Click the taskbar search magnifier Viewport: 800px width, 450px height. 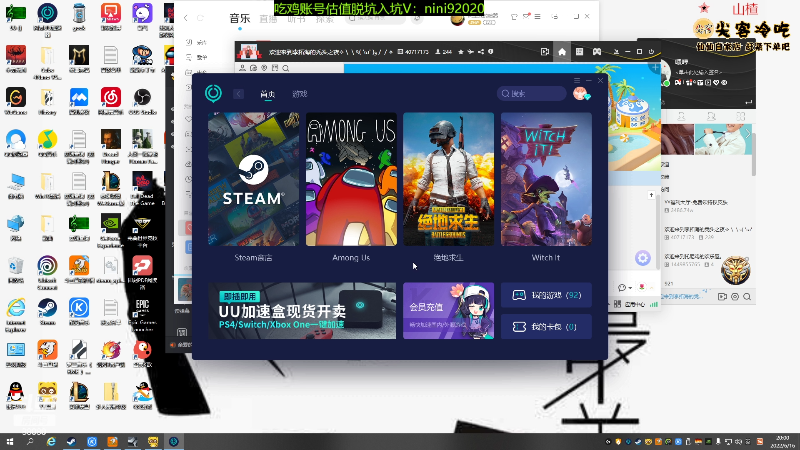30,442
